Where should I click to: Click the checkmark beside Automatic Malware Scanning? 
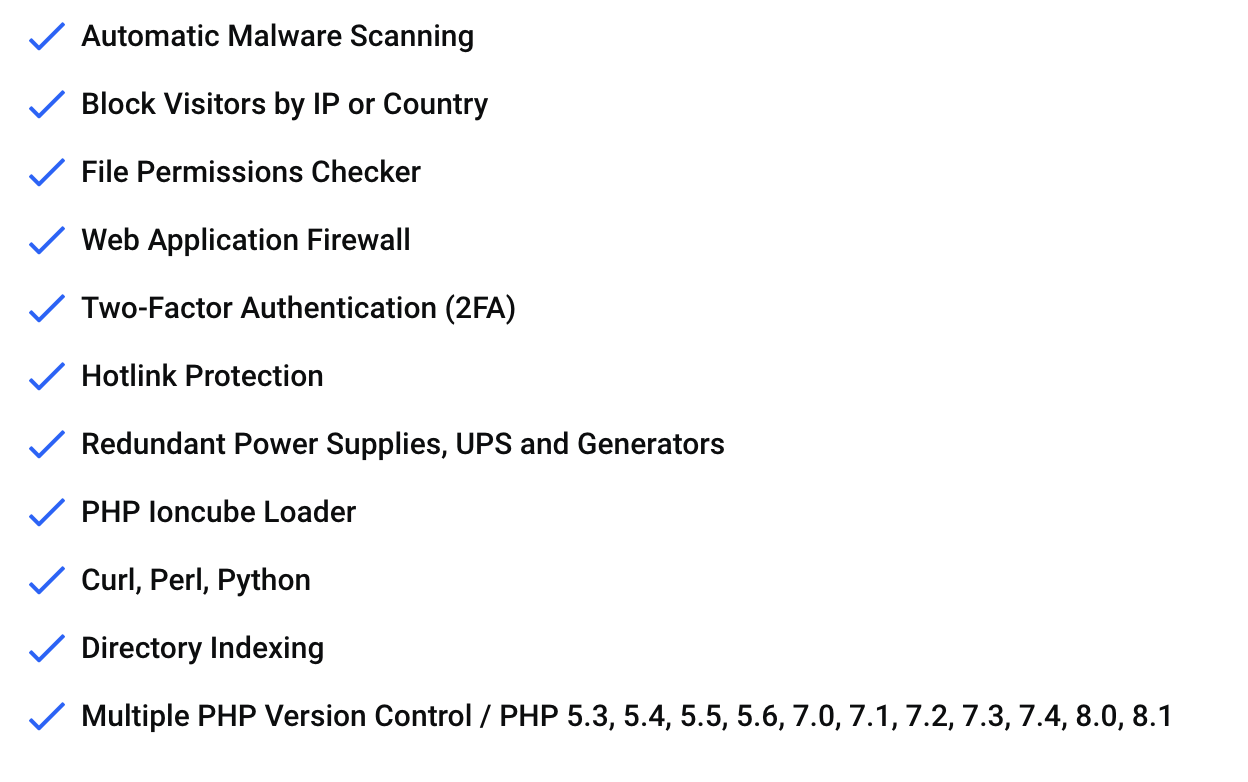click(46, 37)
